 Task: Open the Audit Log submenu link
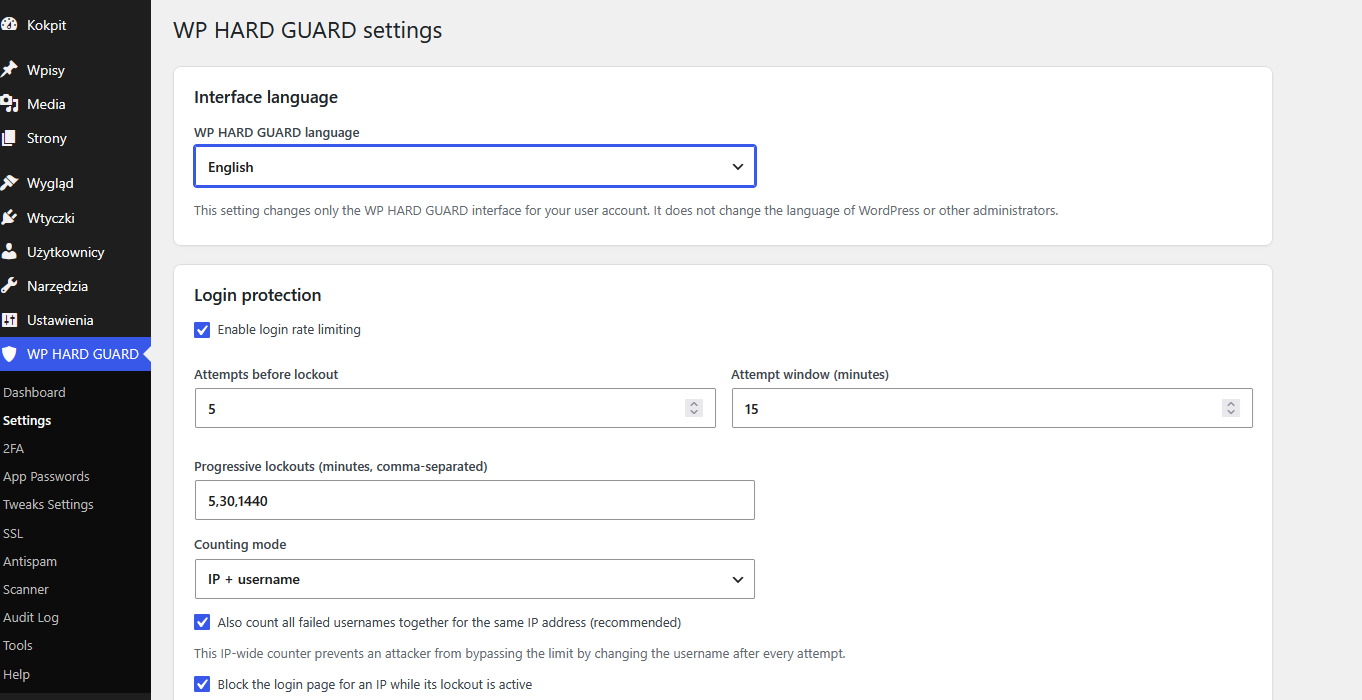pos(31,618)
